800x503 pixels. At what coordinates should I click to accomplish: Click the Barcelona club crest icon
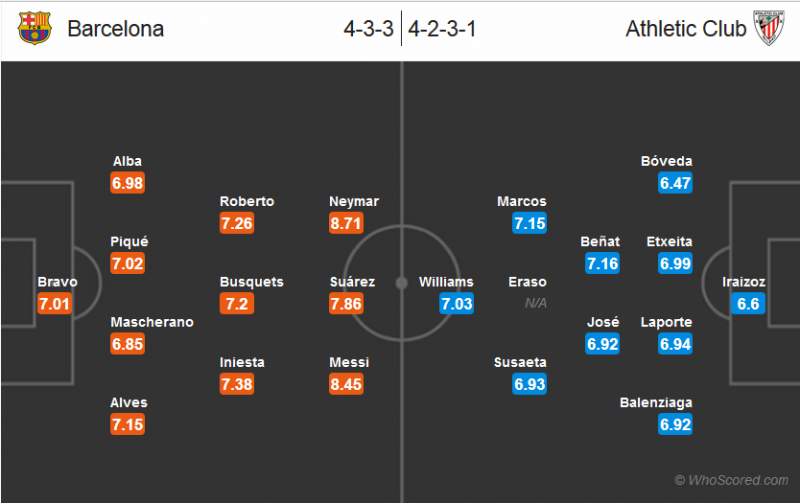[x=34, y=28]
